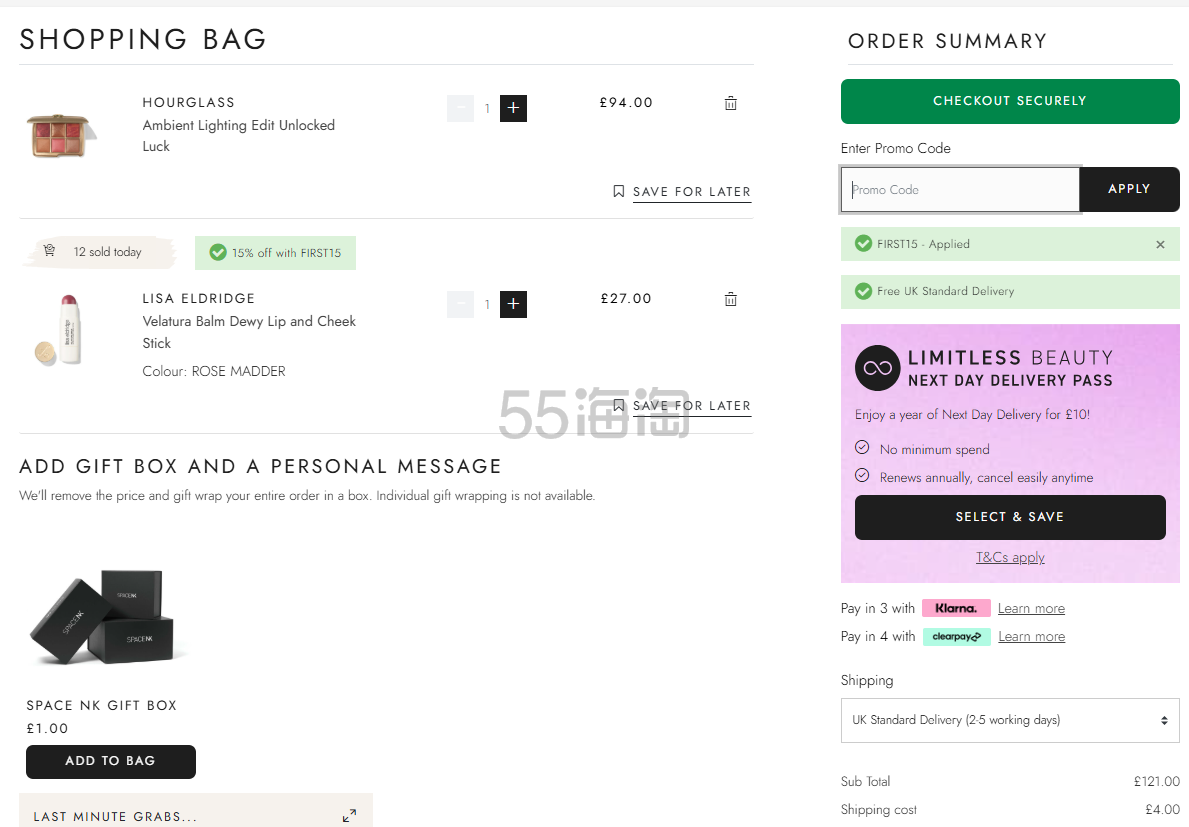Click the SPACE NK GIFT BOX title

(102, 706)
